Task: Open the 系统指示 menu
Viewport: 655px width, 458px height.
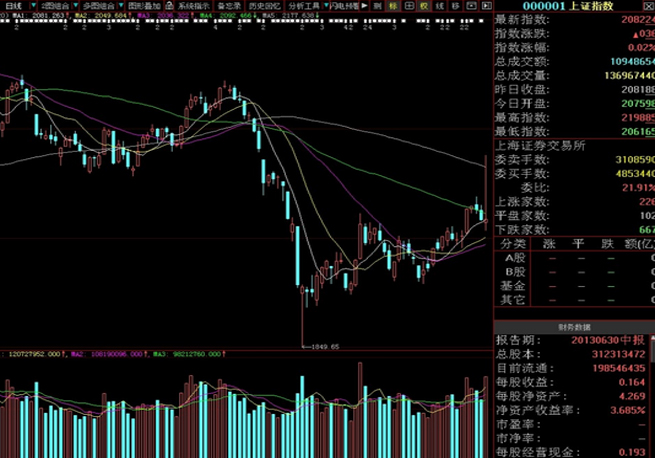Action: (x=192, y=6)
